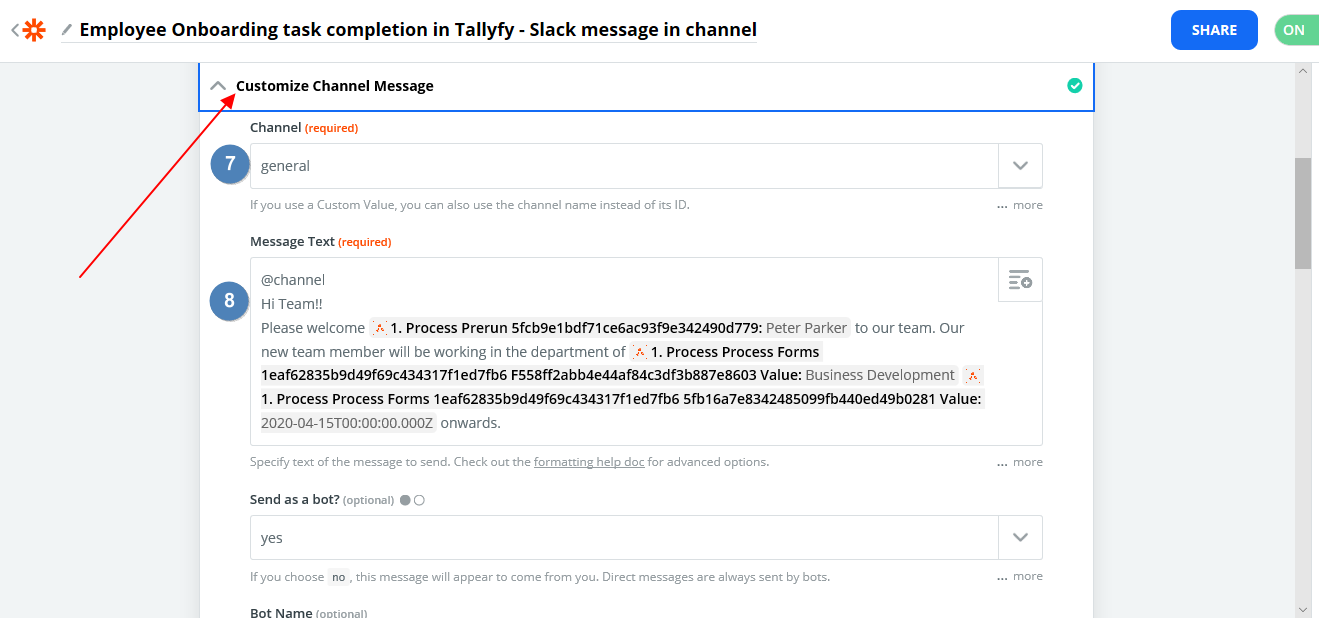Click the Tallyfy icon before Process Prerun variable

[380, 327]
